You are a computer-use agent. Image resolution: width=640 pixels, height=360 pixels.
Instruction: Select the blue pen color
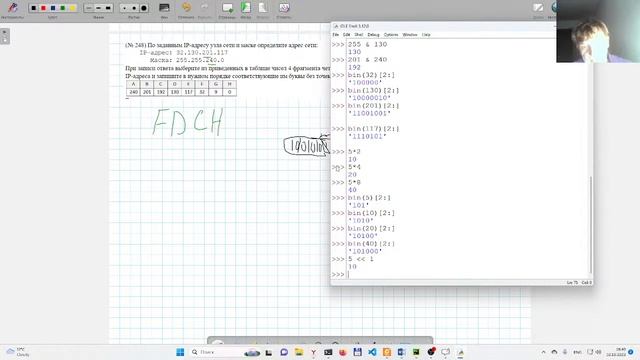(x=53, y=8)
